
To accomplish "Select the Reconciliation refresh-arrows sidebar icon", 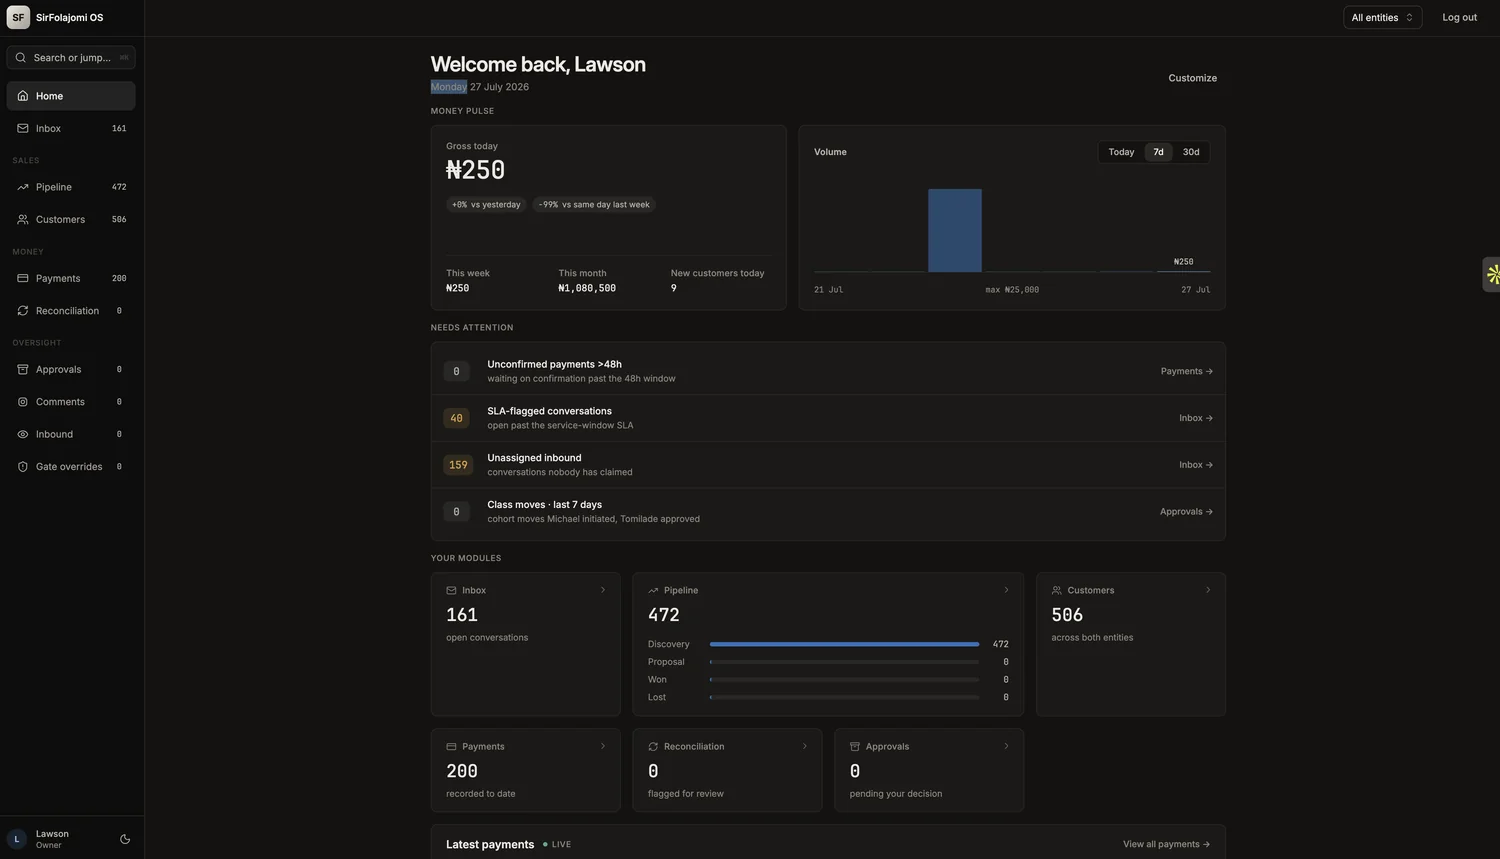I will (x=23, y=311).
